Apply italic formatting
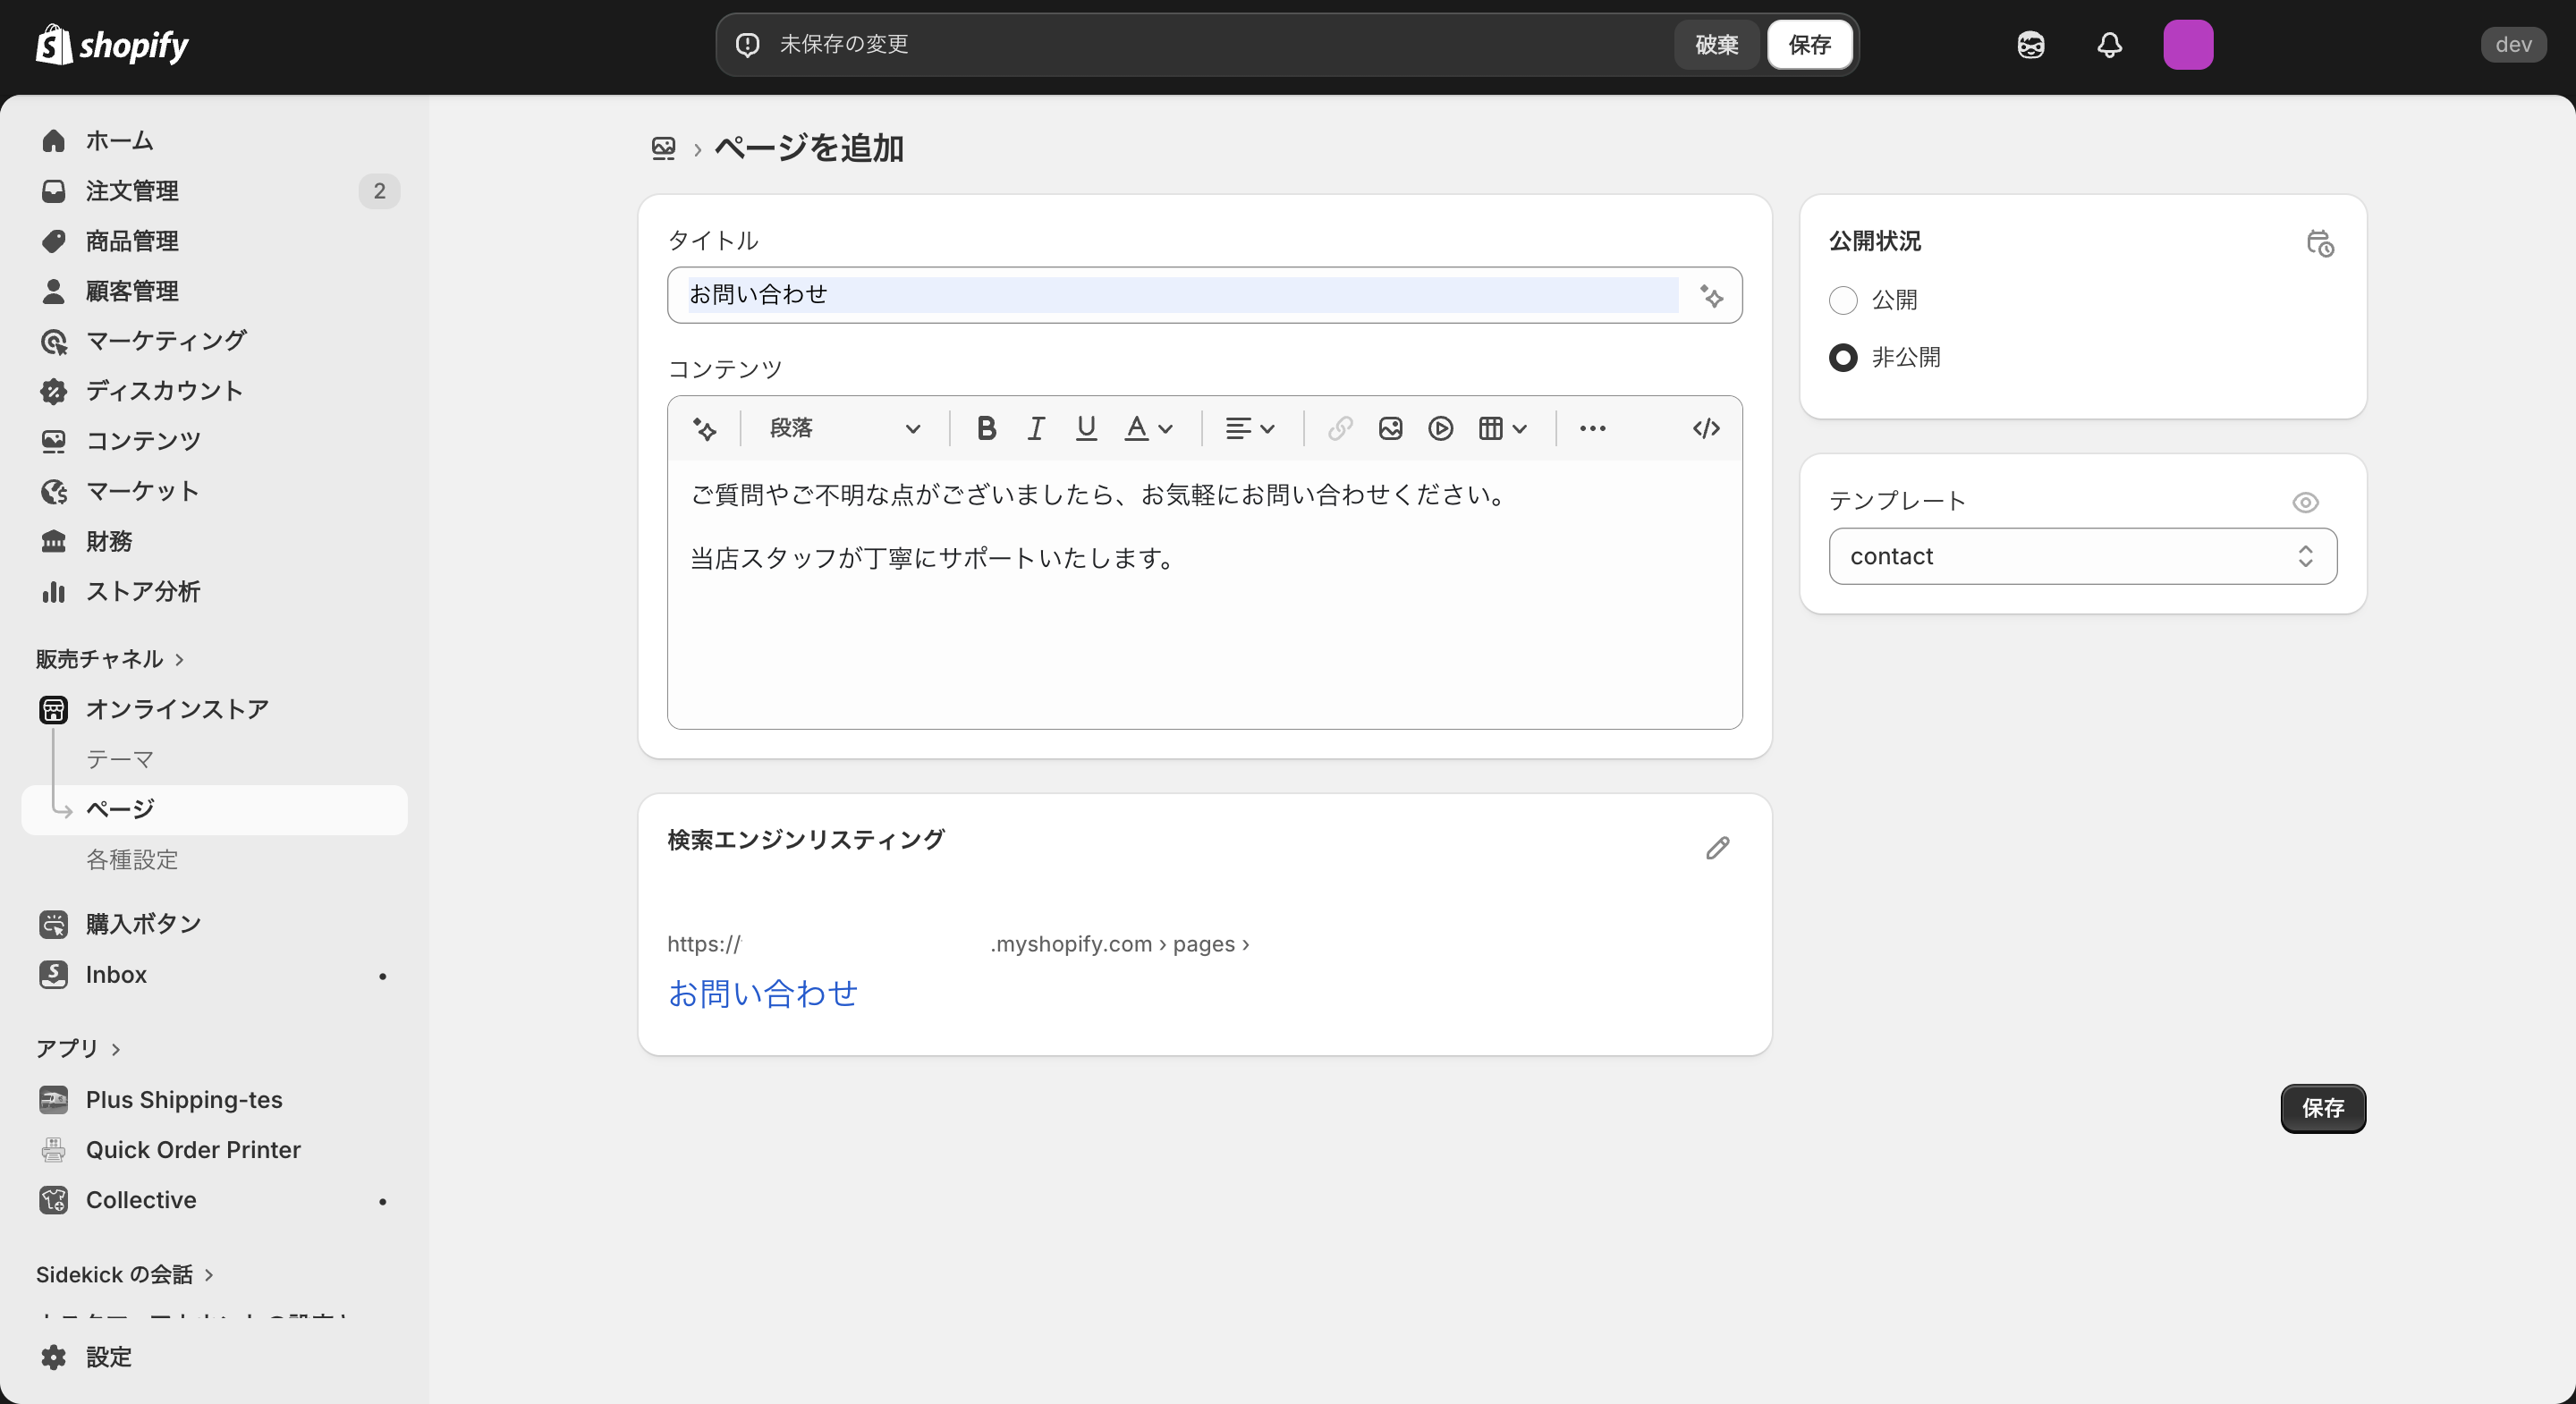 point(1035,428)
